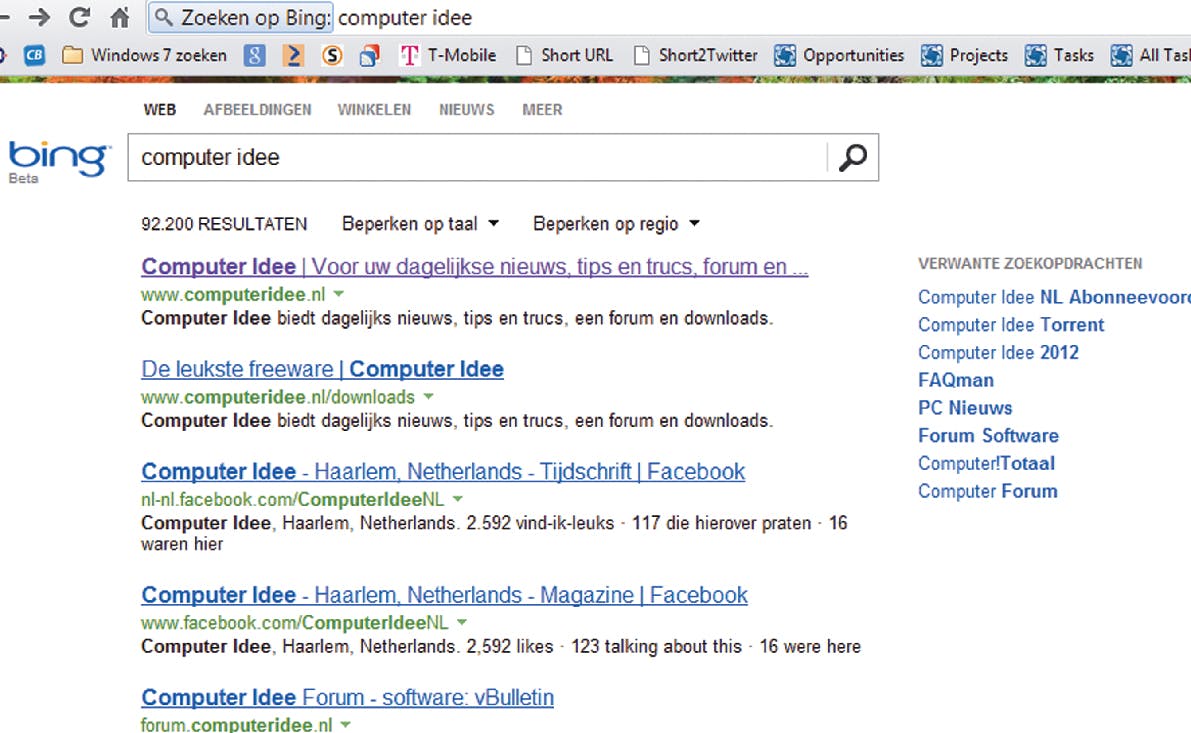Open 'De leukste freeware | Computer Idee' result
The height and width of the screenshot is (733, 1191).
coord(322,369)
